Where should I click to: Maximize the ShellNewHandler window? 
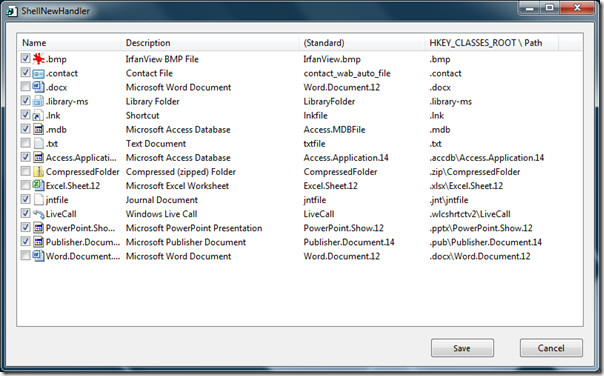550,8
